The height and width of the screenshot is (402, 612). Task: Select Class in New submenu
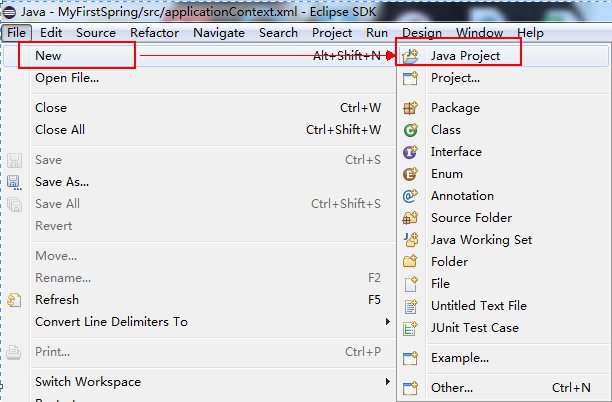pyautogui.click(x=503, y=130)
